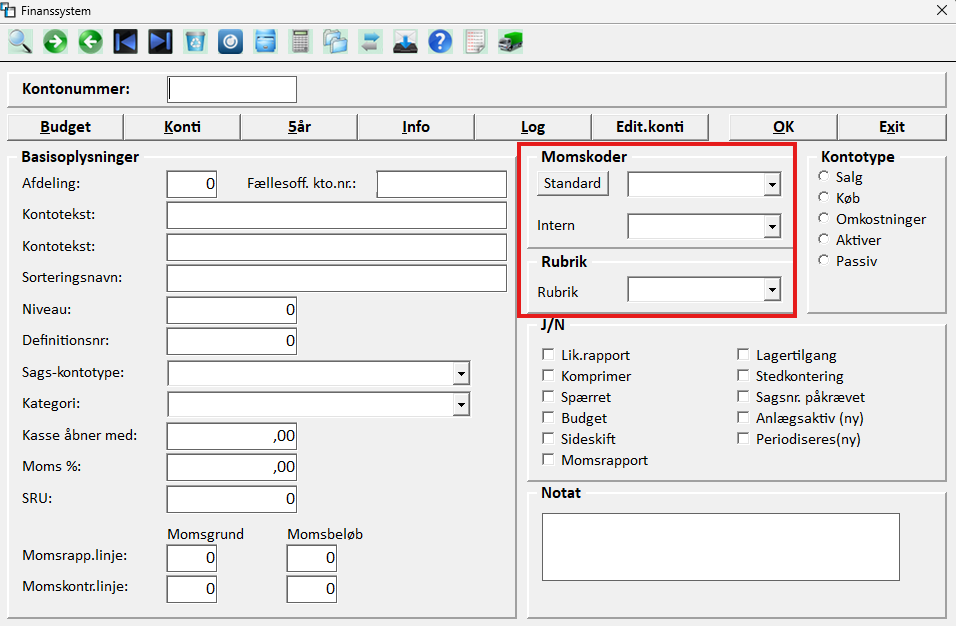Click the second Kontotekst field
Viewport: 956px width, 626px height.
tap(337, 247)
